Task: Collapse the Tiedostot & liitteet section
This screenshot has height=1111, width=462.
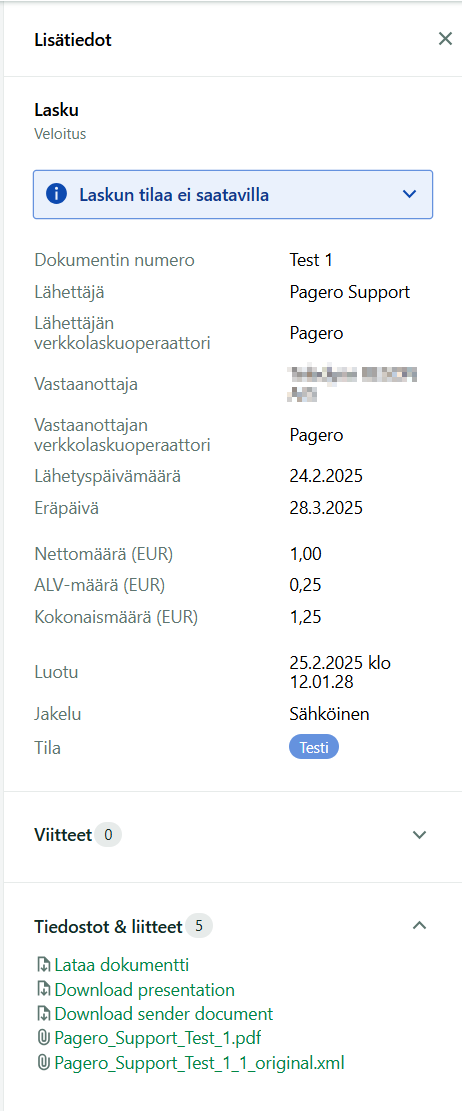Action: [x=419, y=925]
